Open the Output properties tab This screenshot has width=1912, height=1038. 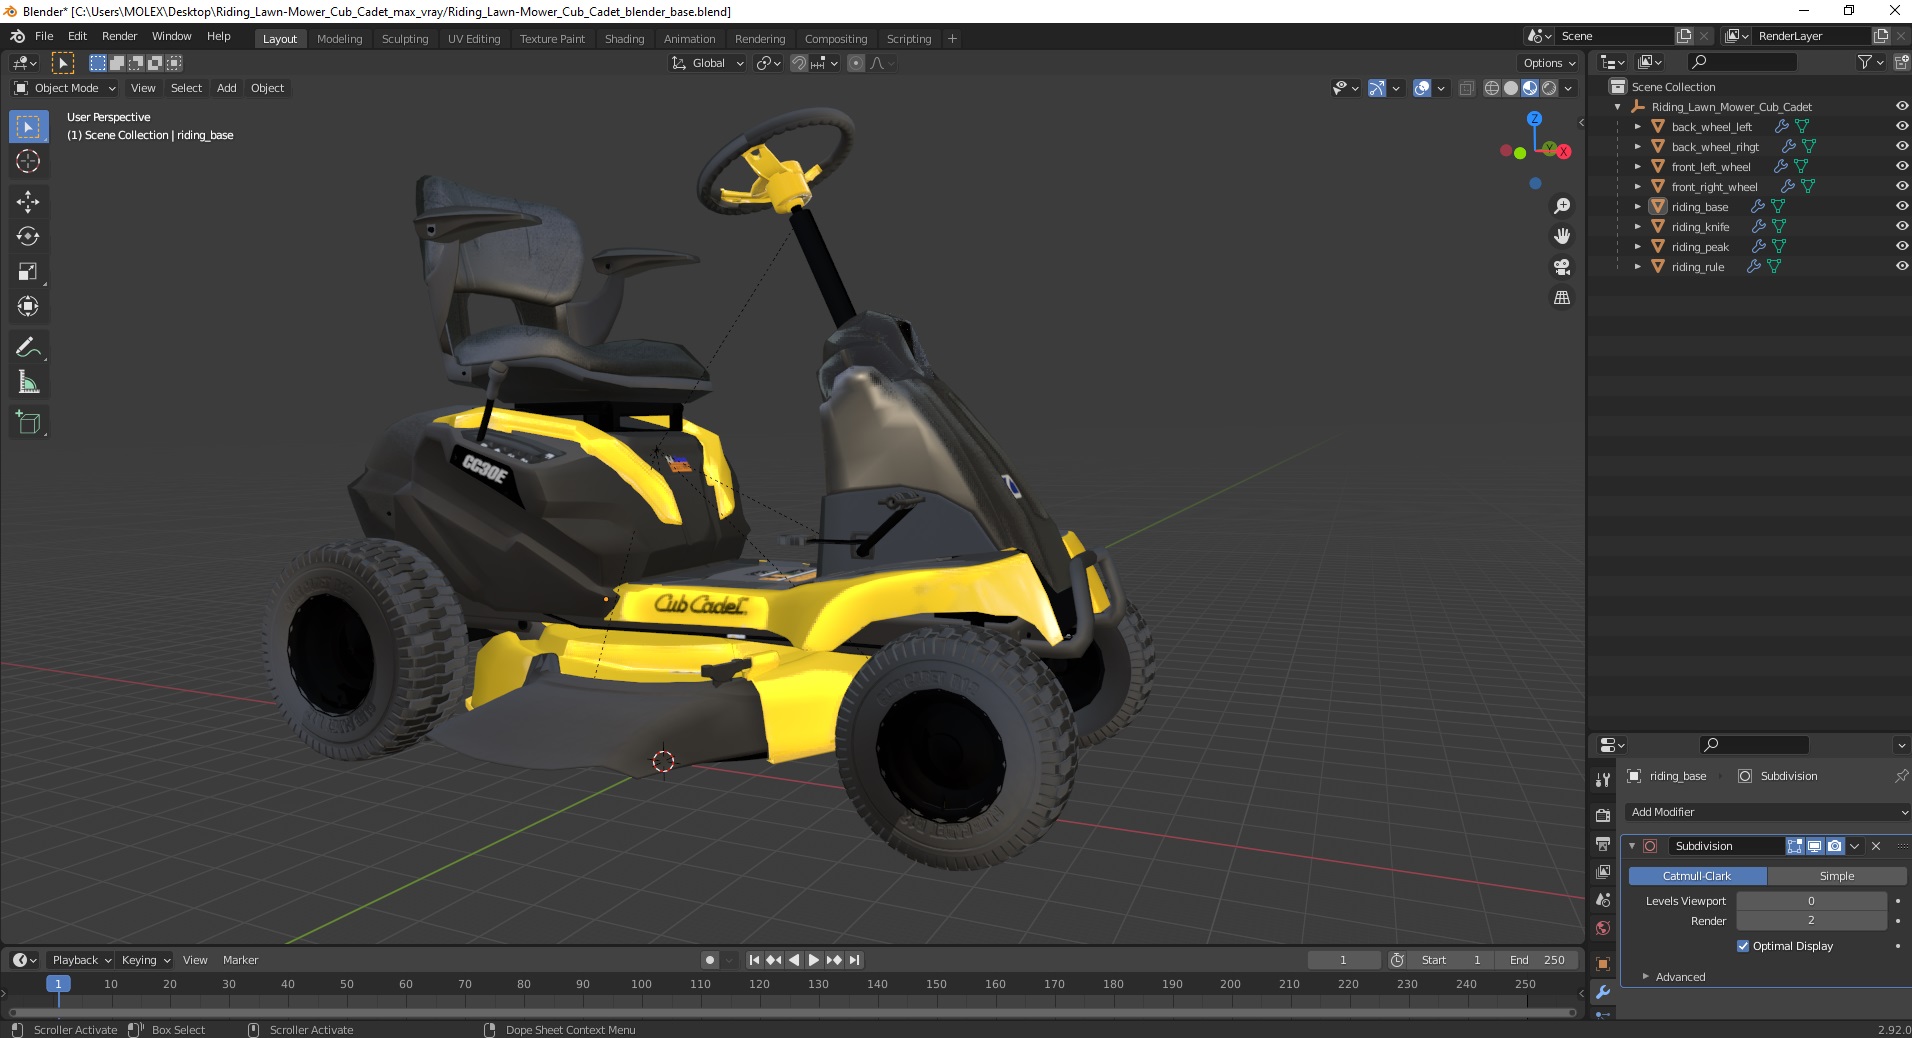1603,844
